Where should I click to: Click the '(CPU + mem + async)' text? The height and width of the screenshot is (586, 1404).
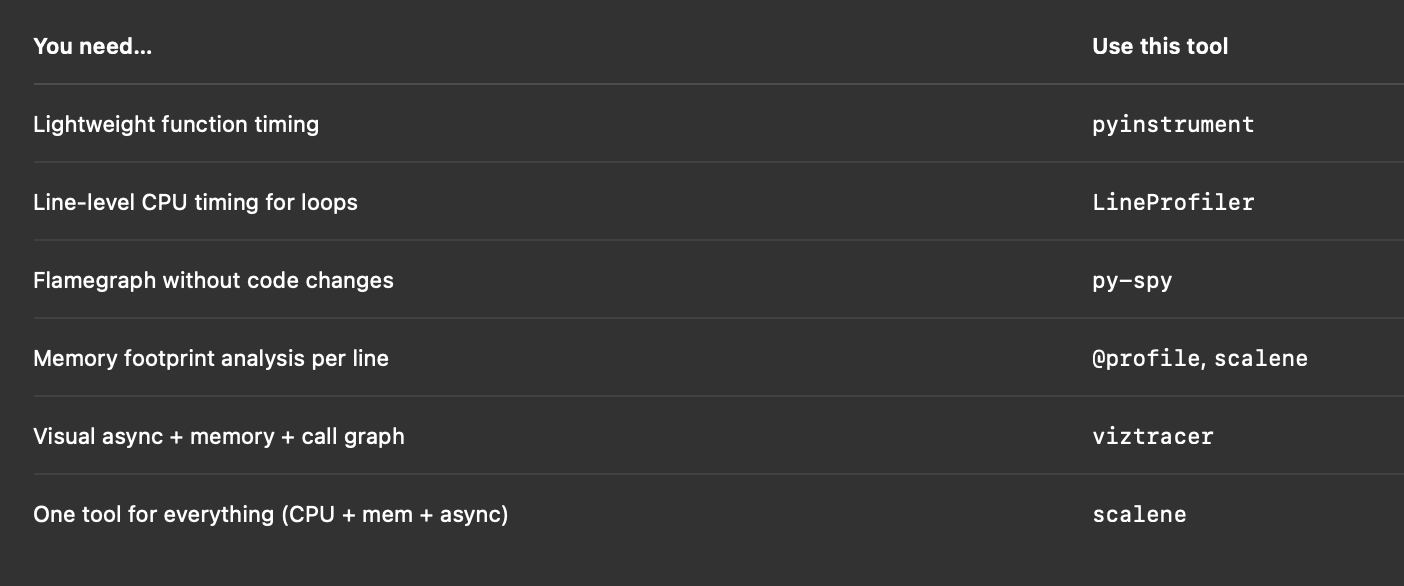point(395,514)
